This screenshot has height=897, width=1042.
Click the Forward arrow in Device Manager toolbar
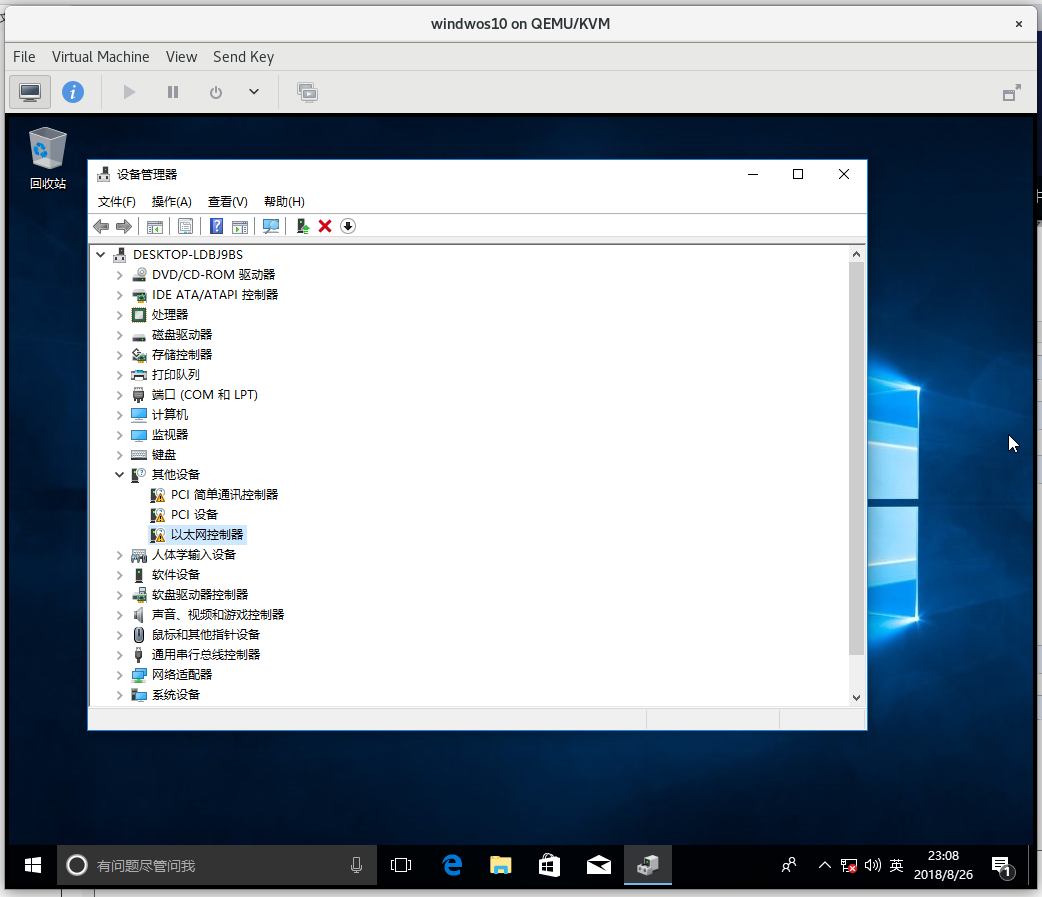124,227
